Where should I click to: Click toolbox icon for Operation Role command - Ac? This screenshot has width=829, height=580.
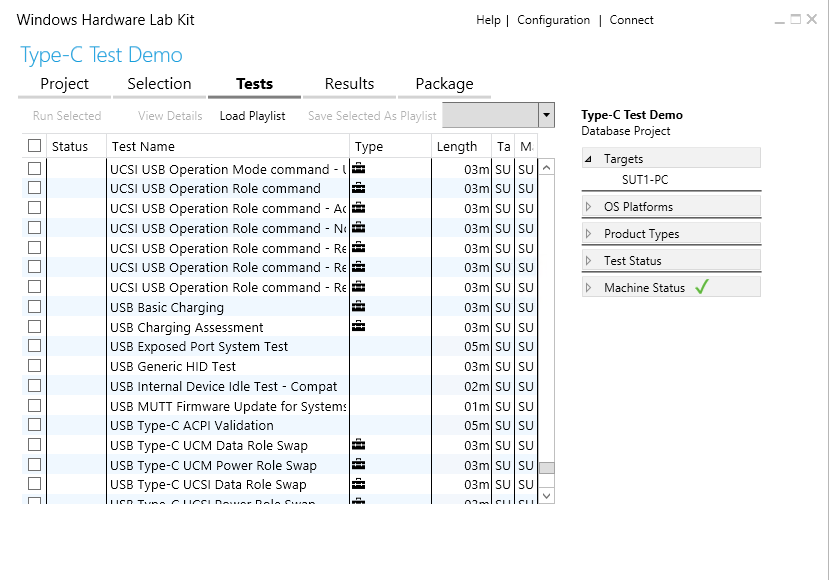pos(358,208)
